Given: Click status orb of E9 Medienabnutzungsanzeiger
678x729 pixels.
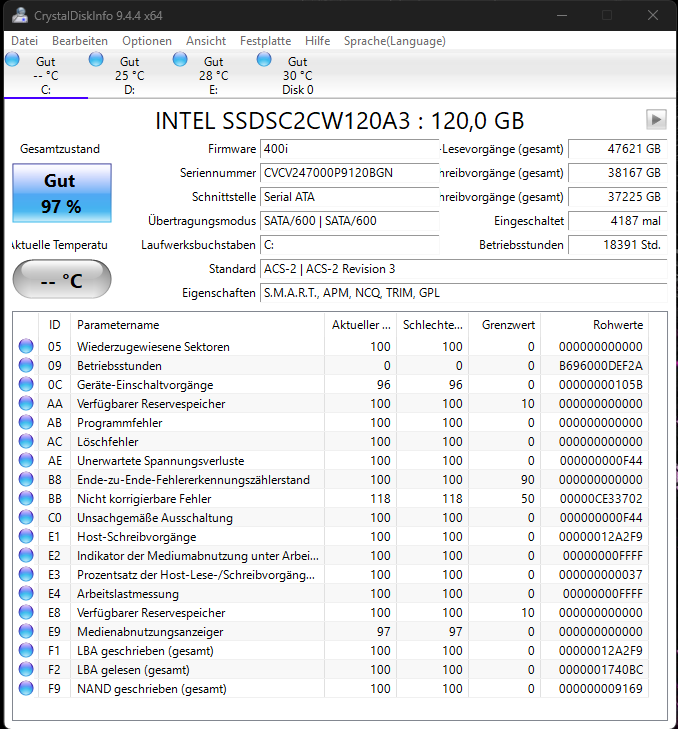Looking at the screenshot, I should pyautogui.click(x=26, y=631).
